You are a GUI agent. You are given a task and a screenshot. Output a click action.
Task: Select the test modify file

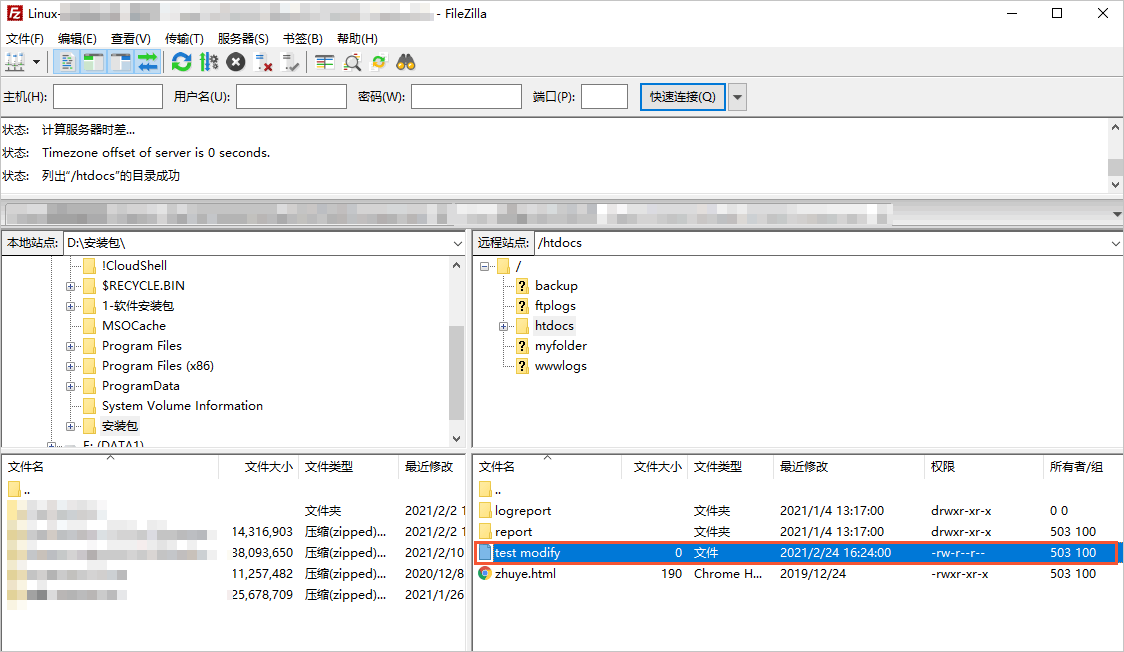coord(796,552)
